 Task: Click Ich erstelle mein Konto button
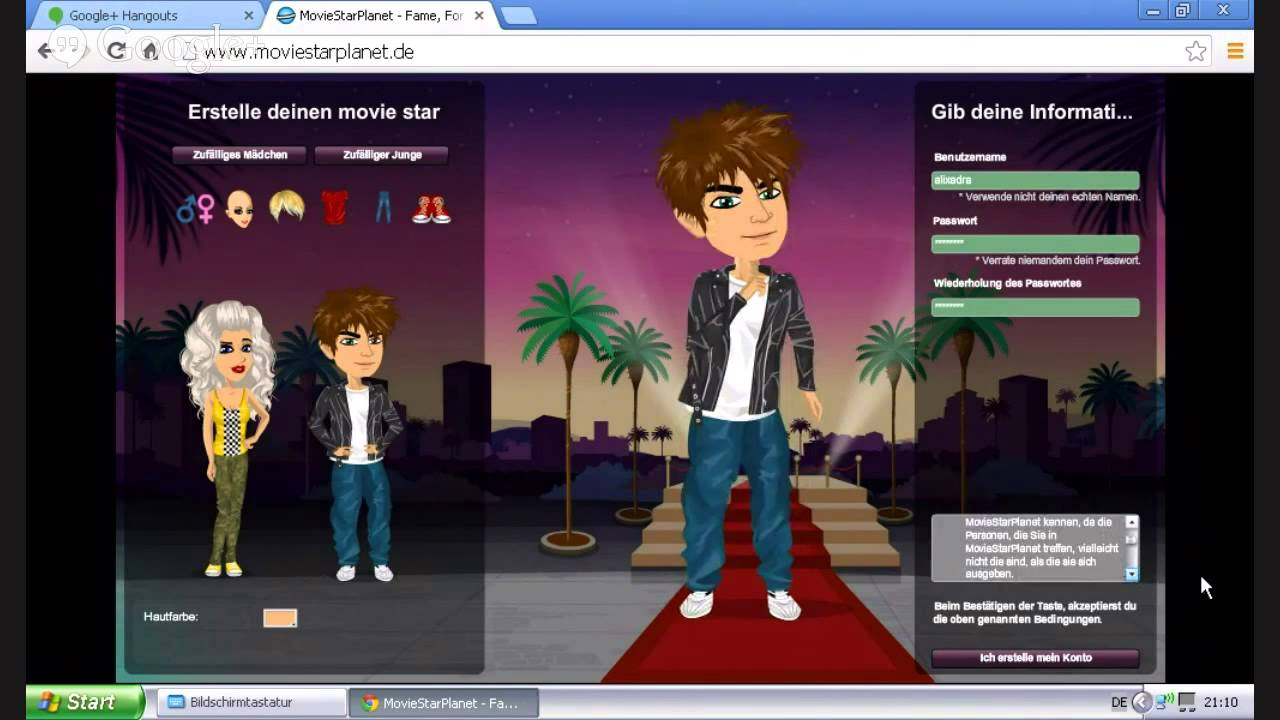[1035, 658]
